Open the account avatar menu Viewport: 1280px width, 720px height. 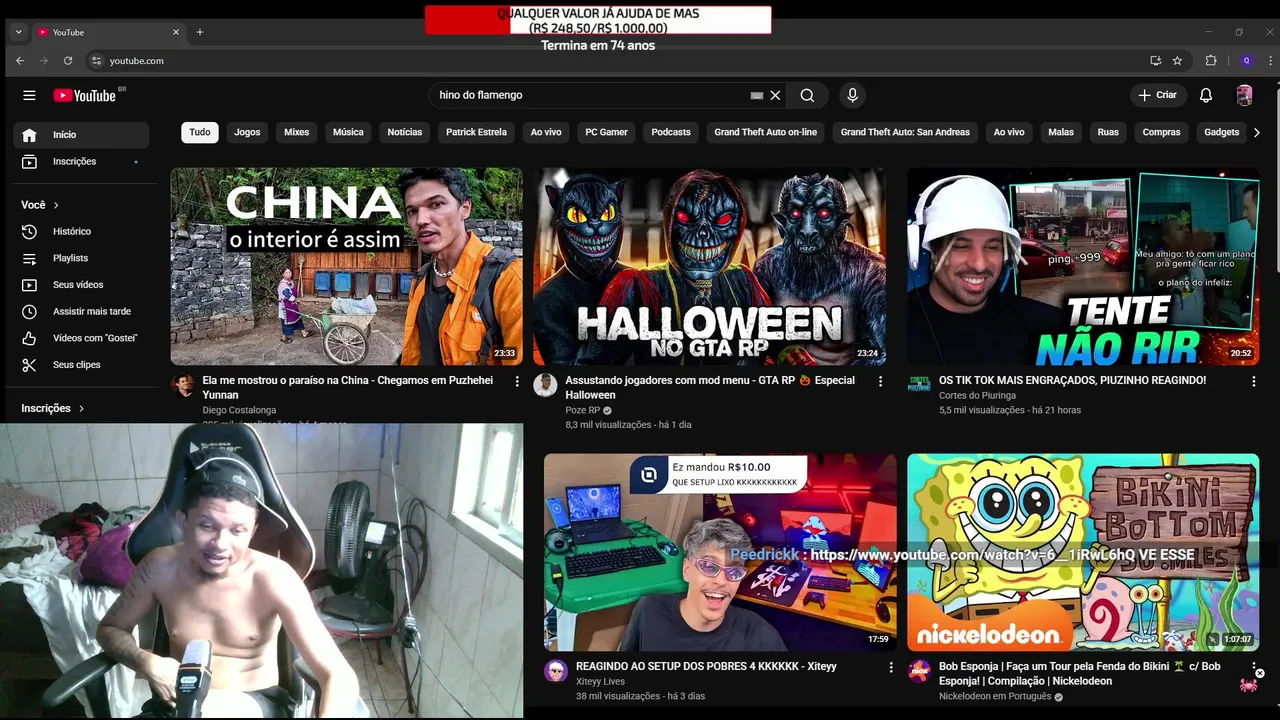1244,95
